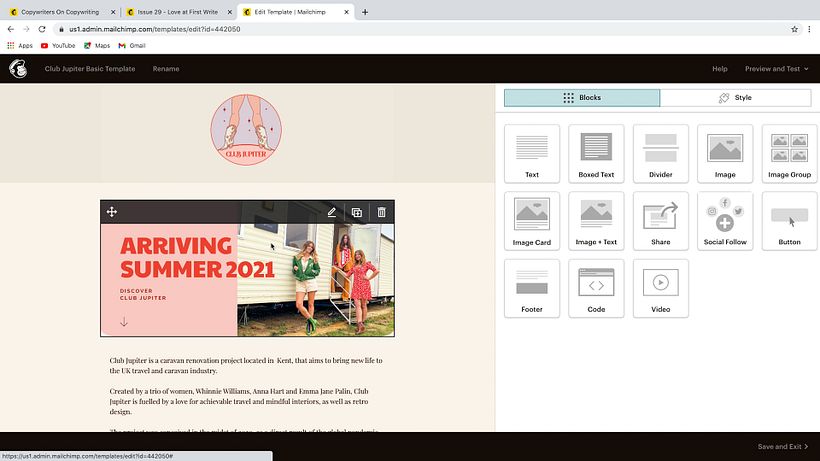Delete the selected block with trash icon
Screen dimensions: 820x461
pyautogui.click(x=381, y=212)
